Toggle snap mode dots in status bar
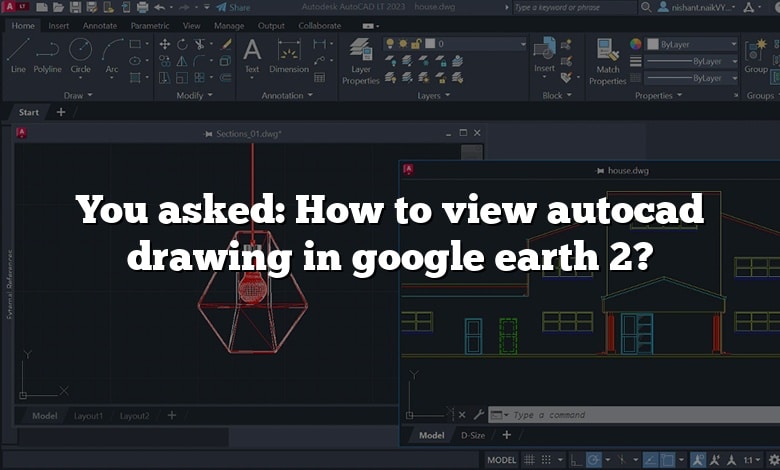 point(546,460)
